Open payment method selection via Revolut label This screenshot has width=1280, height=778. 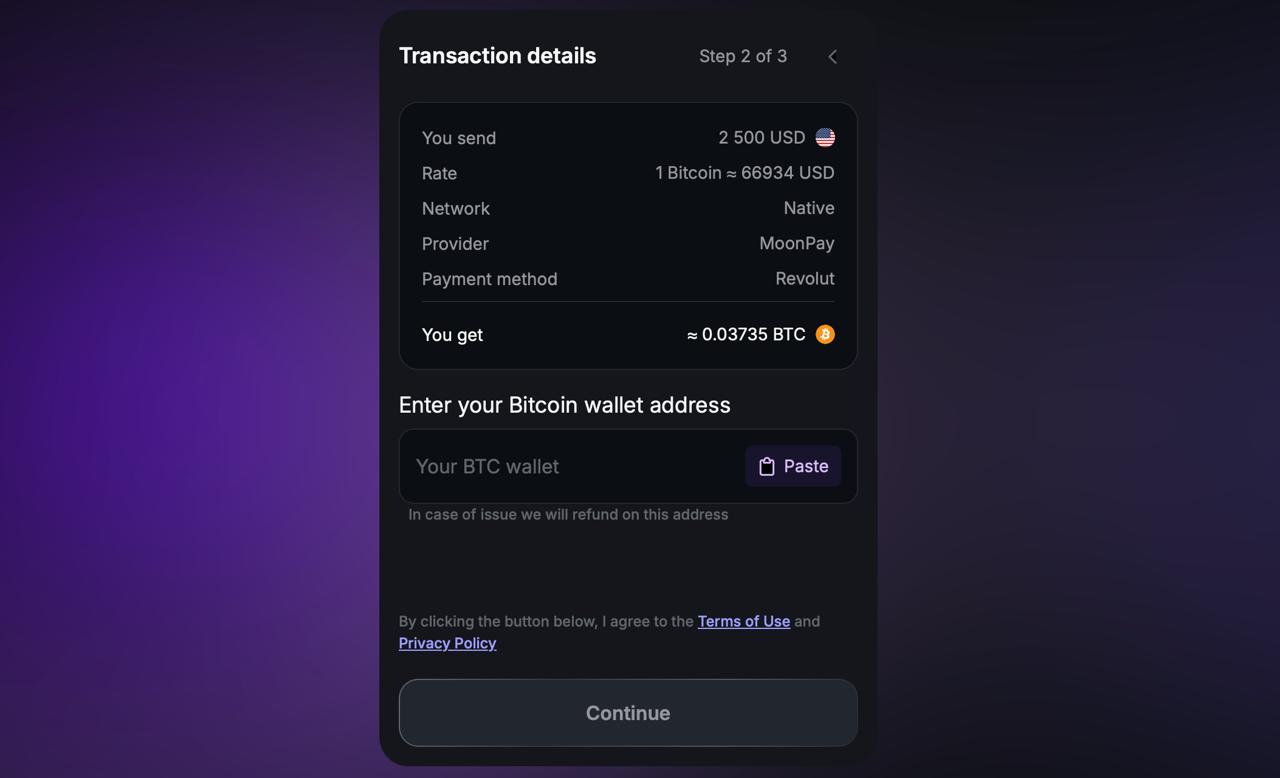(x=805, y=279)
